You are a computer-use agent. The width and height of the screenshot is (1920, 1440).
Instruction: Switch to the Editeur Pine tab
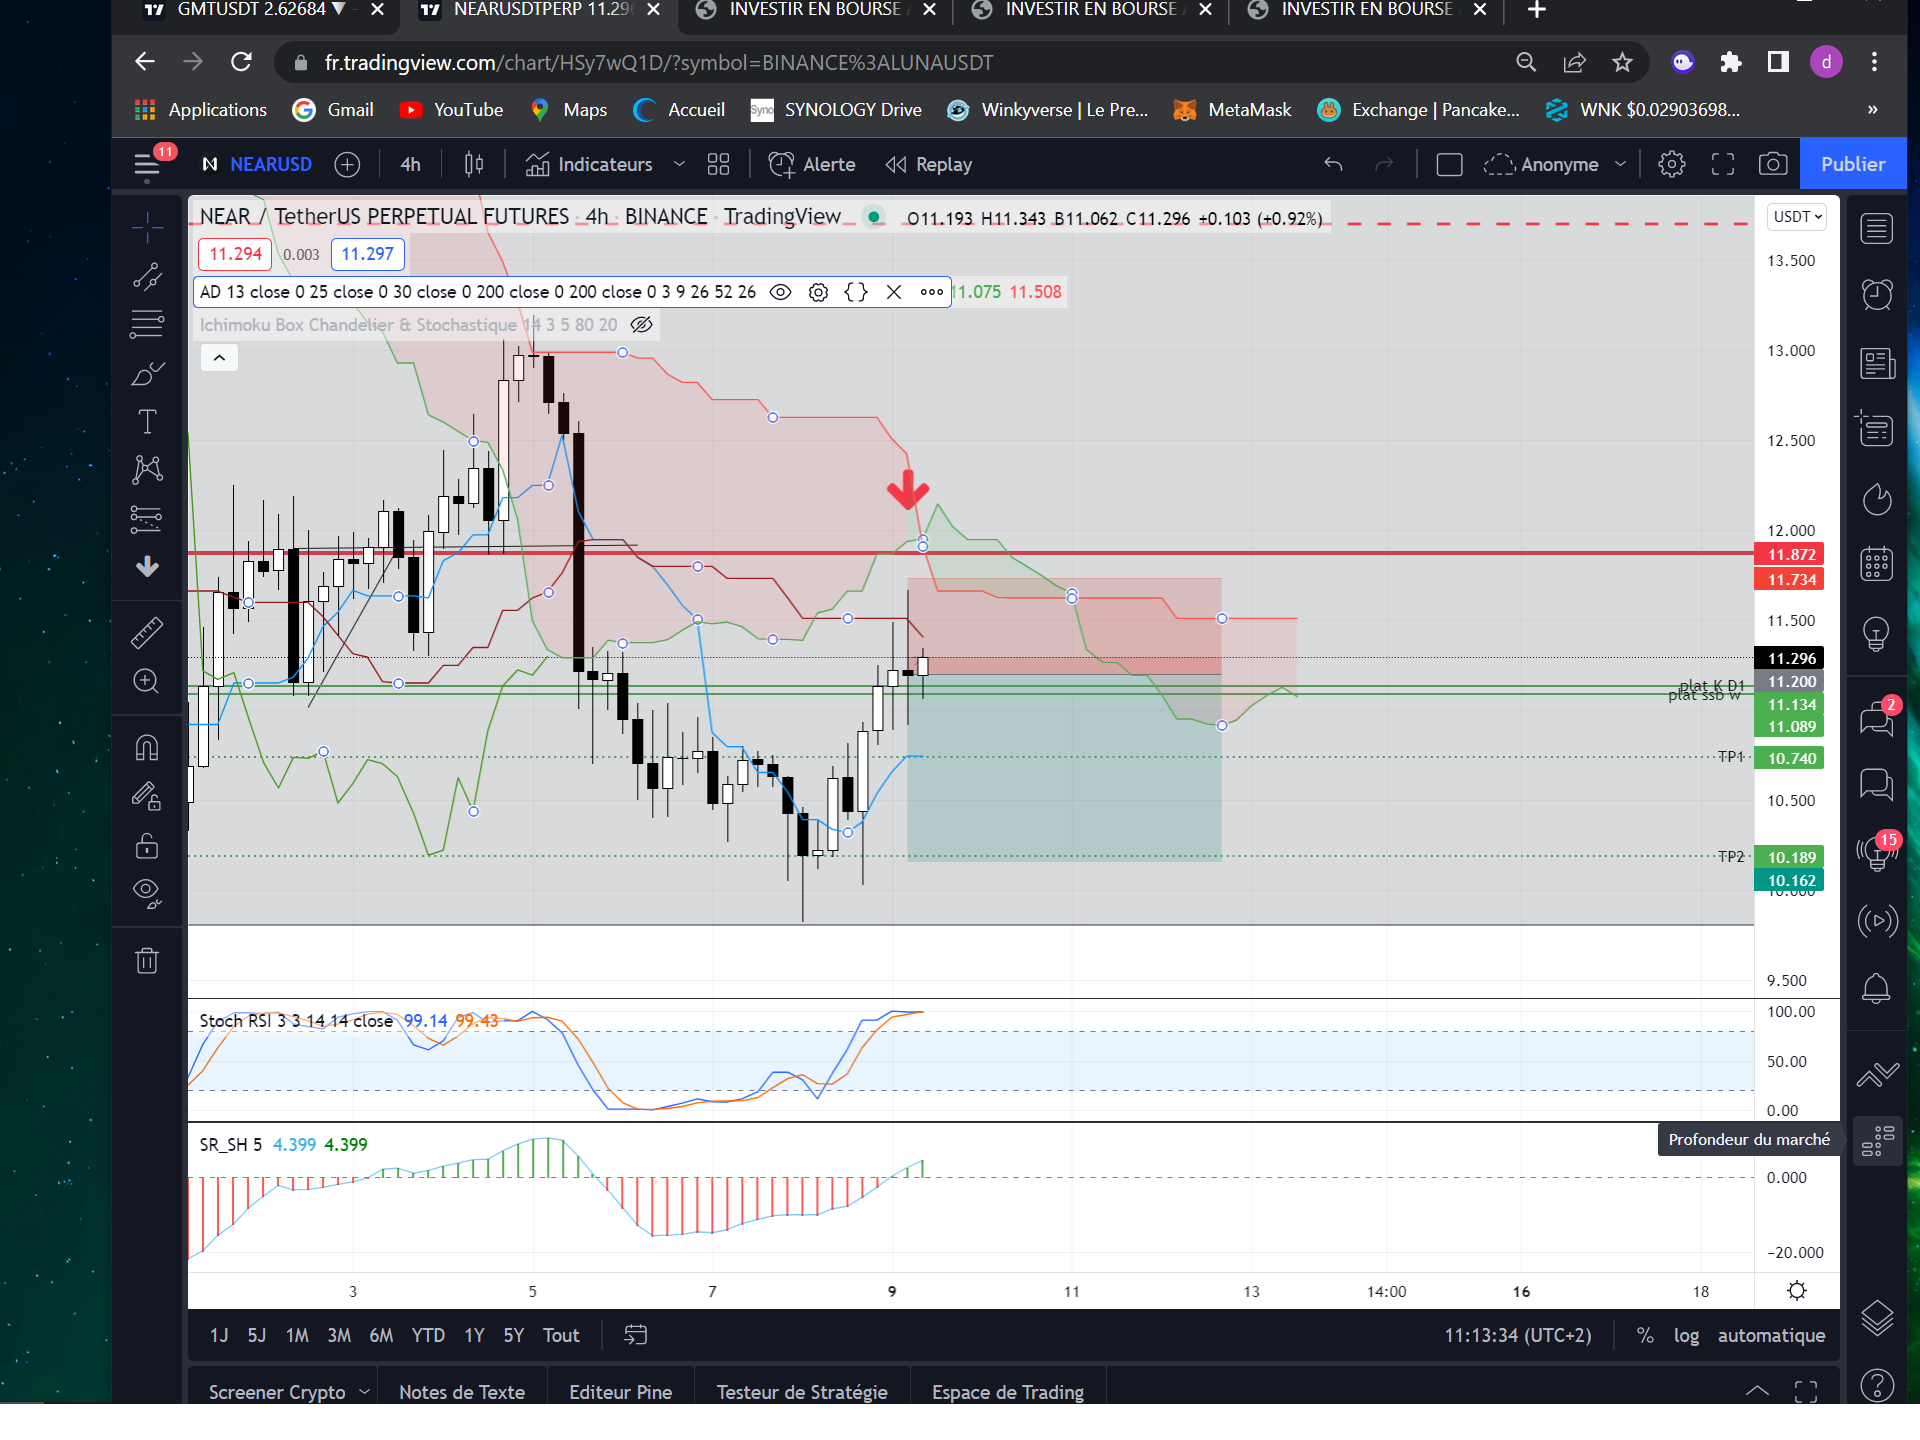(620, 1391)
